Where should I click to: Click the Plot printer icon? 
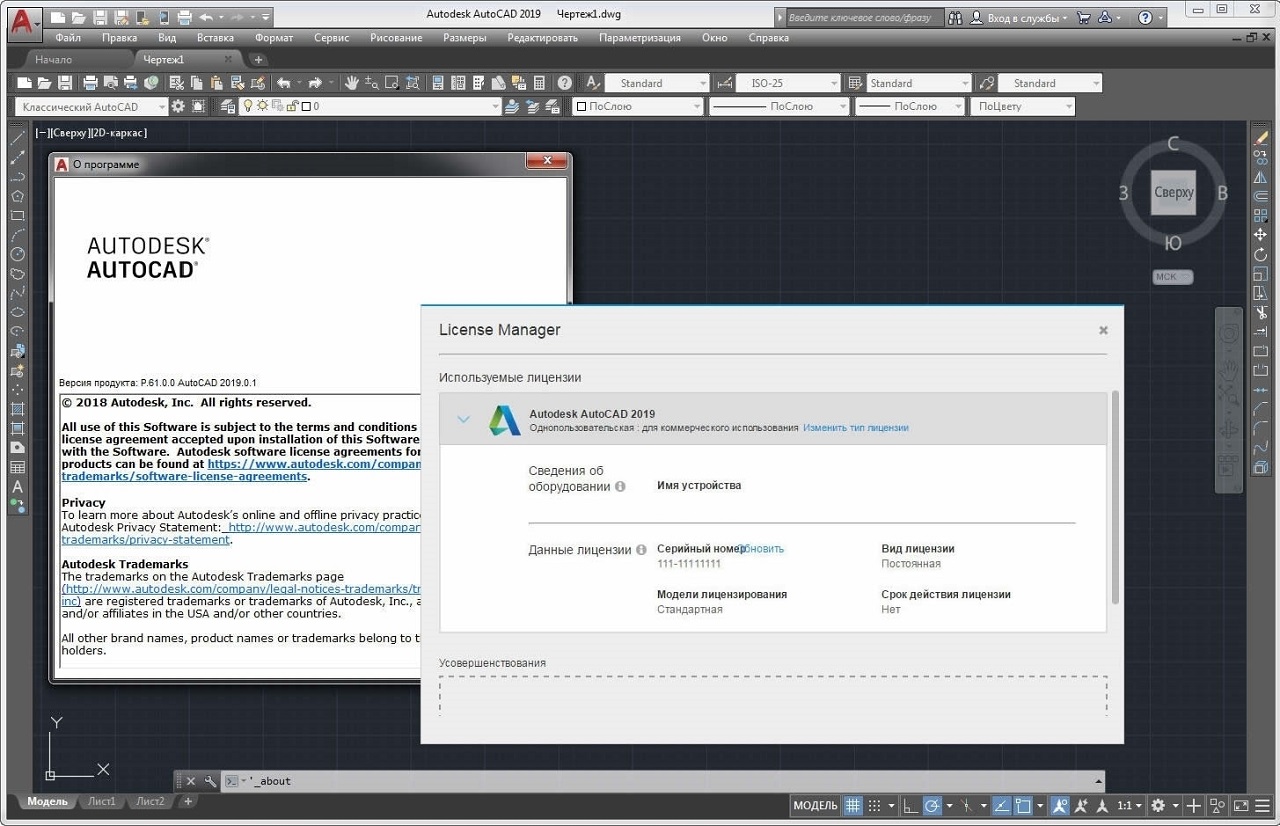pos(90,83)
